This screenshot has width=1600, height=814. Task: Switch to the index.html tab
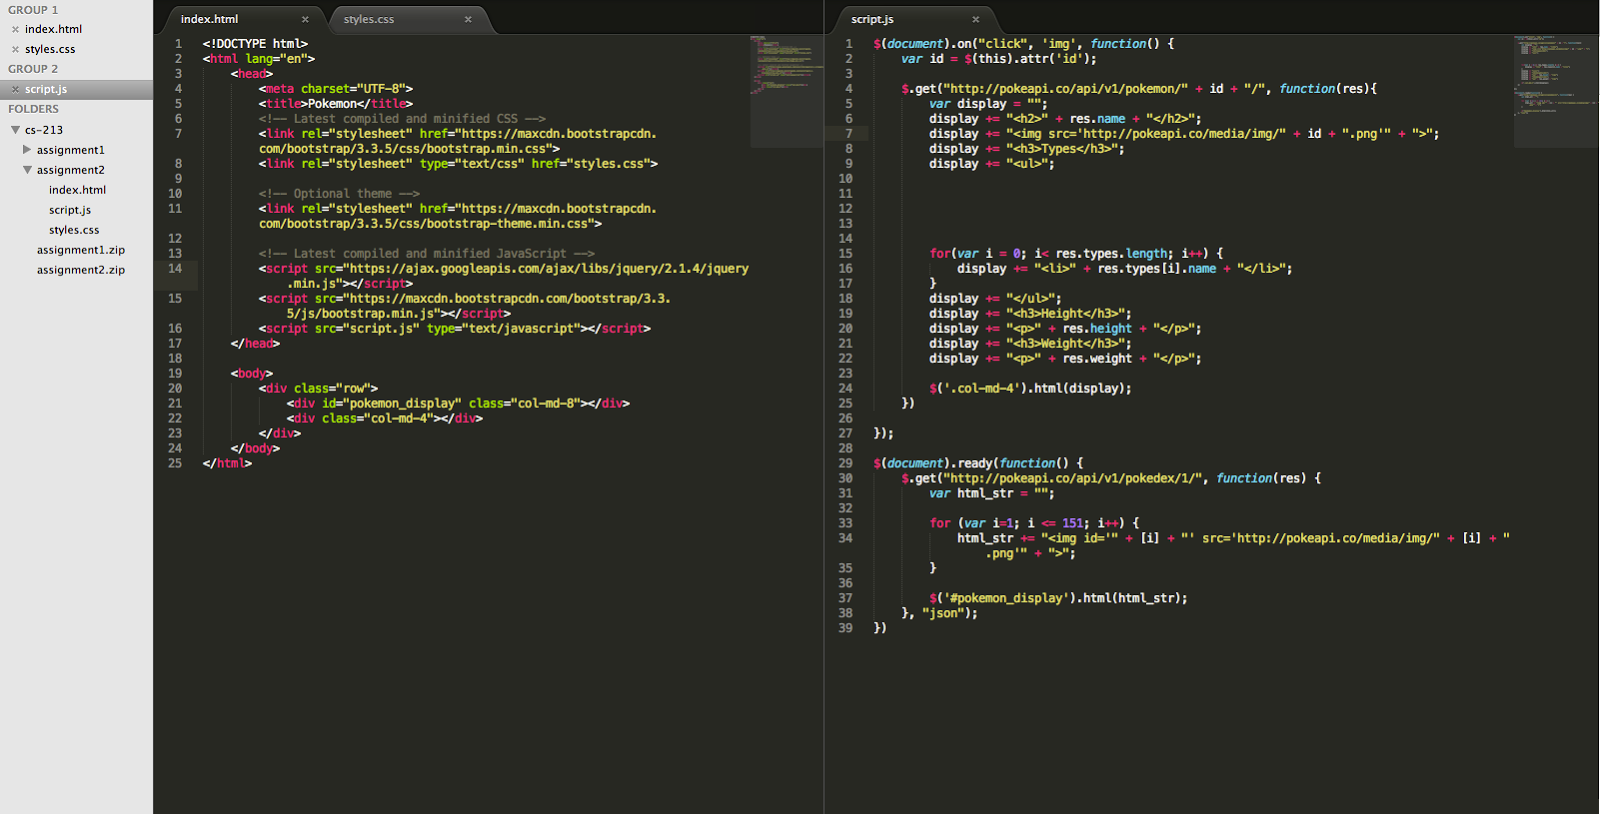pos(239,19)
